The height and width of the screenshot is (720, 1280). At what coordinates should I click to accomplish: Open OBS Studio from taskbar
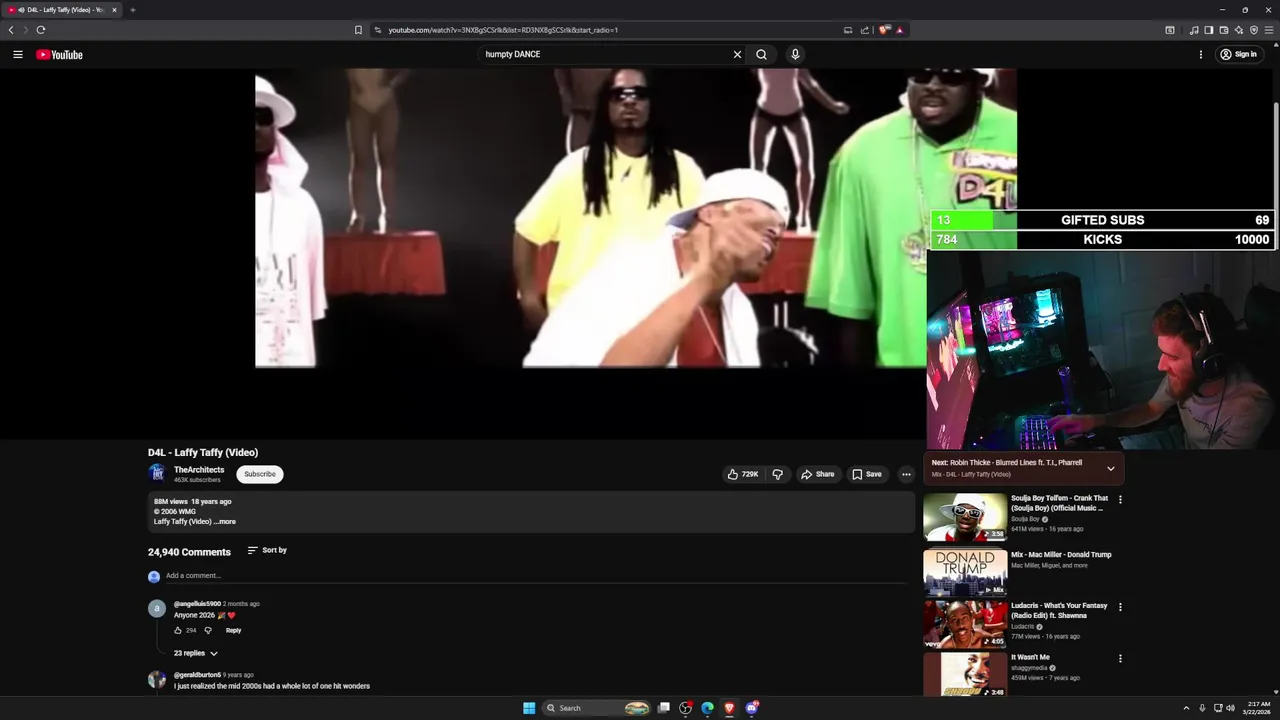click(685, 708)
